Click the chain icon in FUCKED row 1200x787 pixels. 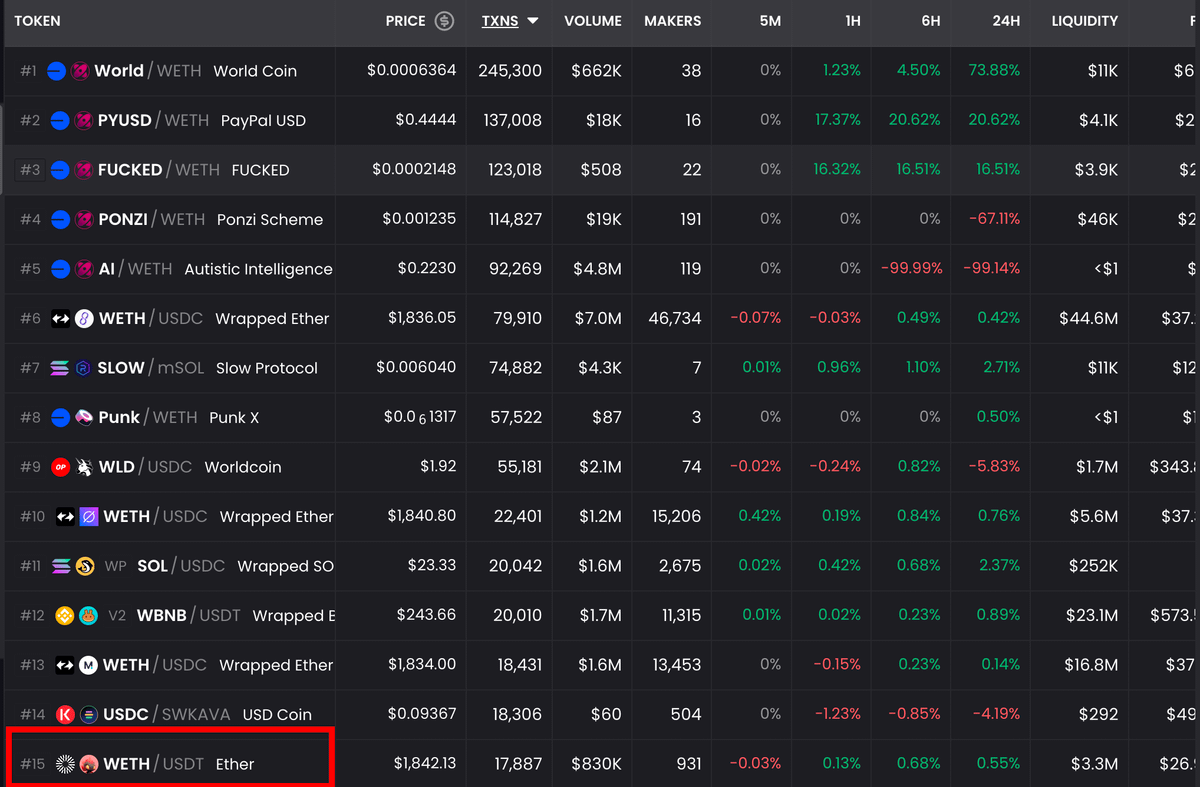(x=60, y=170)
